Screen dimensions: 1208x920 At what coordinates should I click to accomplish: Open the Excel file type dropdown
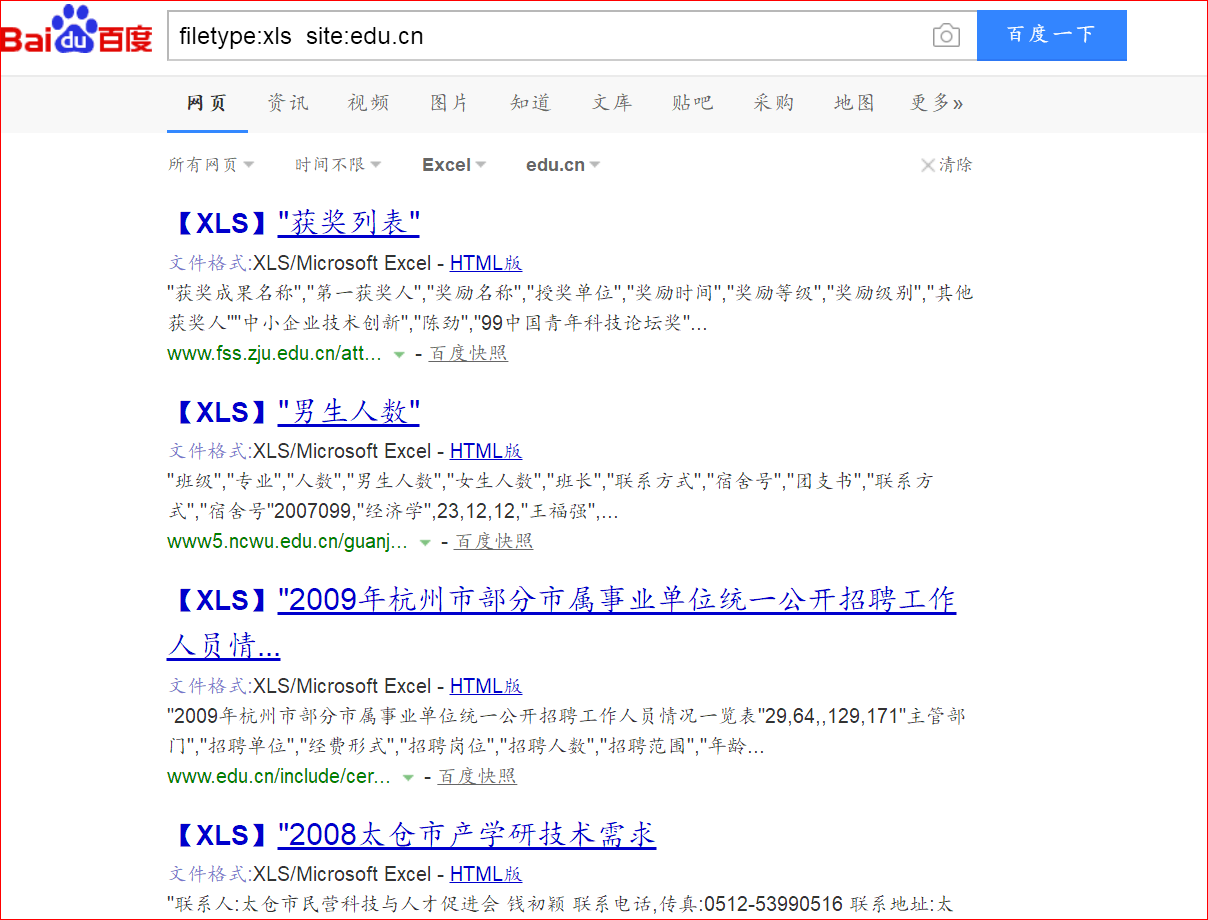(x=454, y=165)
